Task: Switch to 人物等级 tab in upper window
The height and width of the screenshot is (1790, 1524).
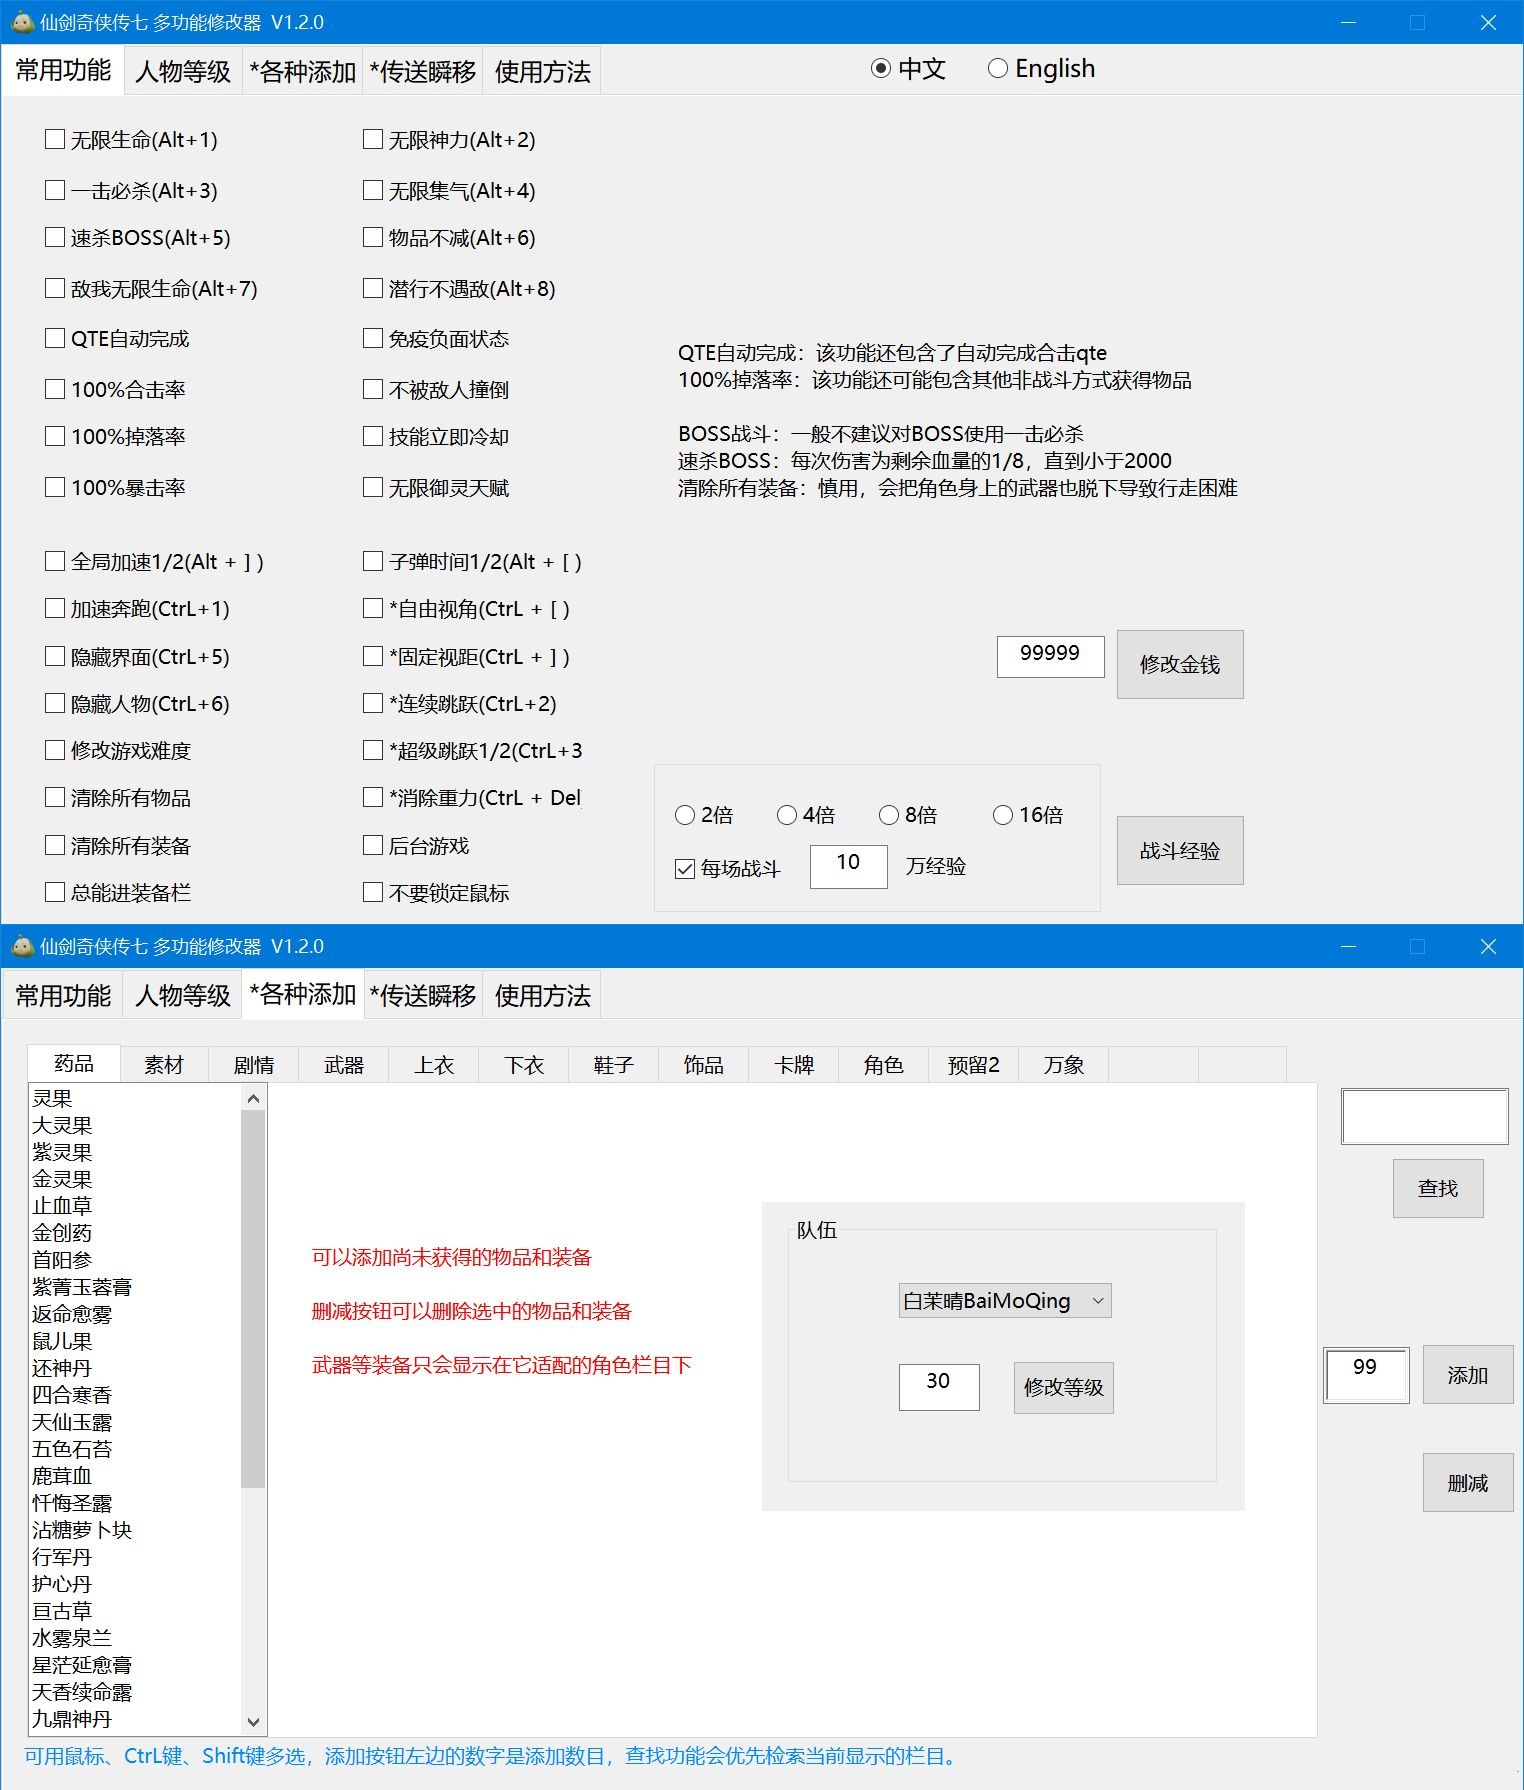Action: coord(183,71)
